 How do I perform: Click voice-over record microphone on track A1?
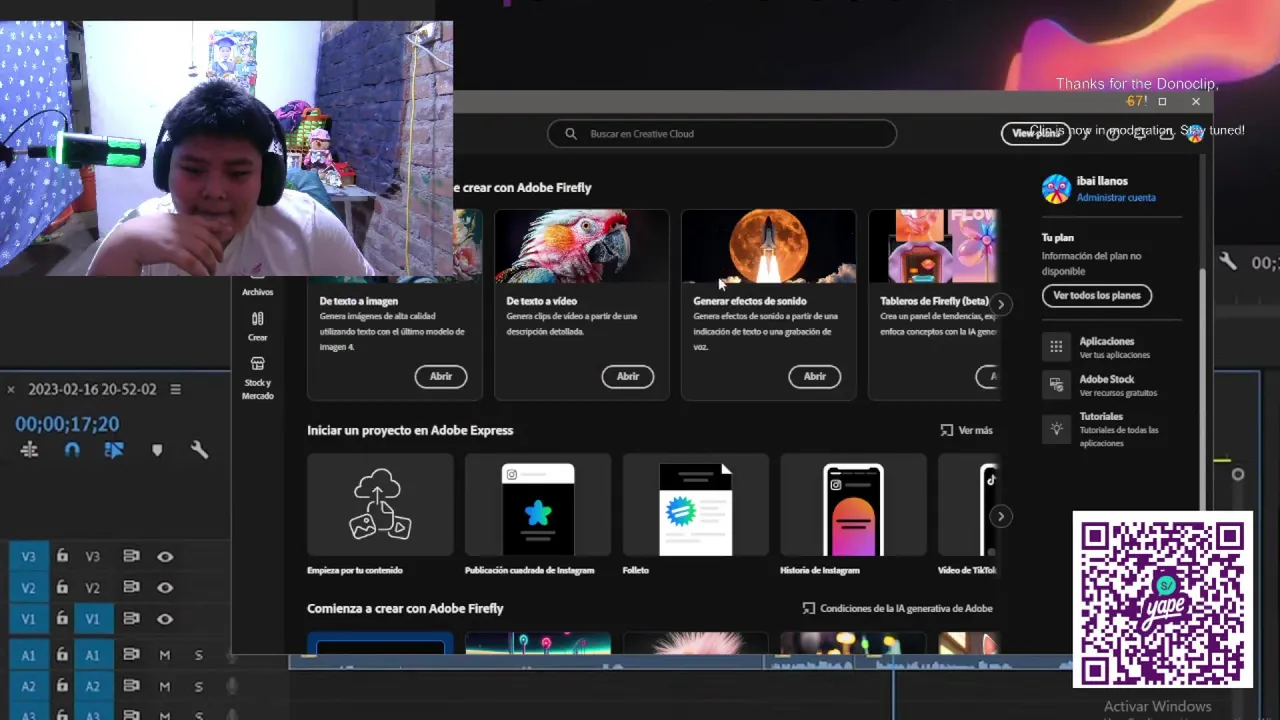click(232, 656)
